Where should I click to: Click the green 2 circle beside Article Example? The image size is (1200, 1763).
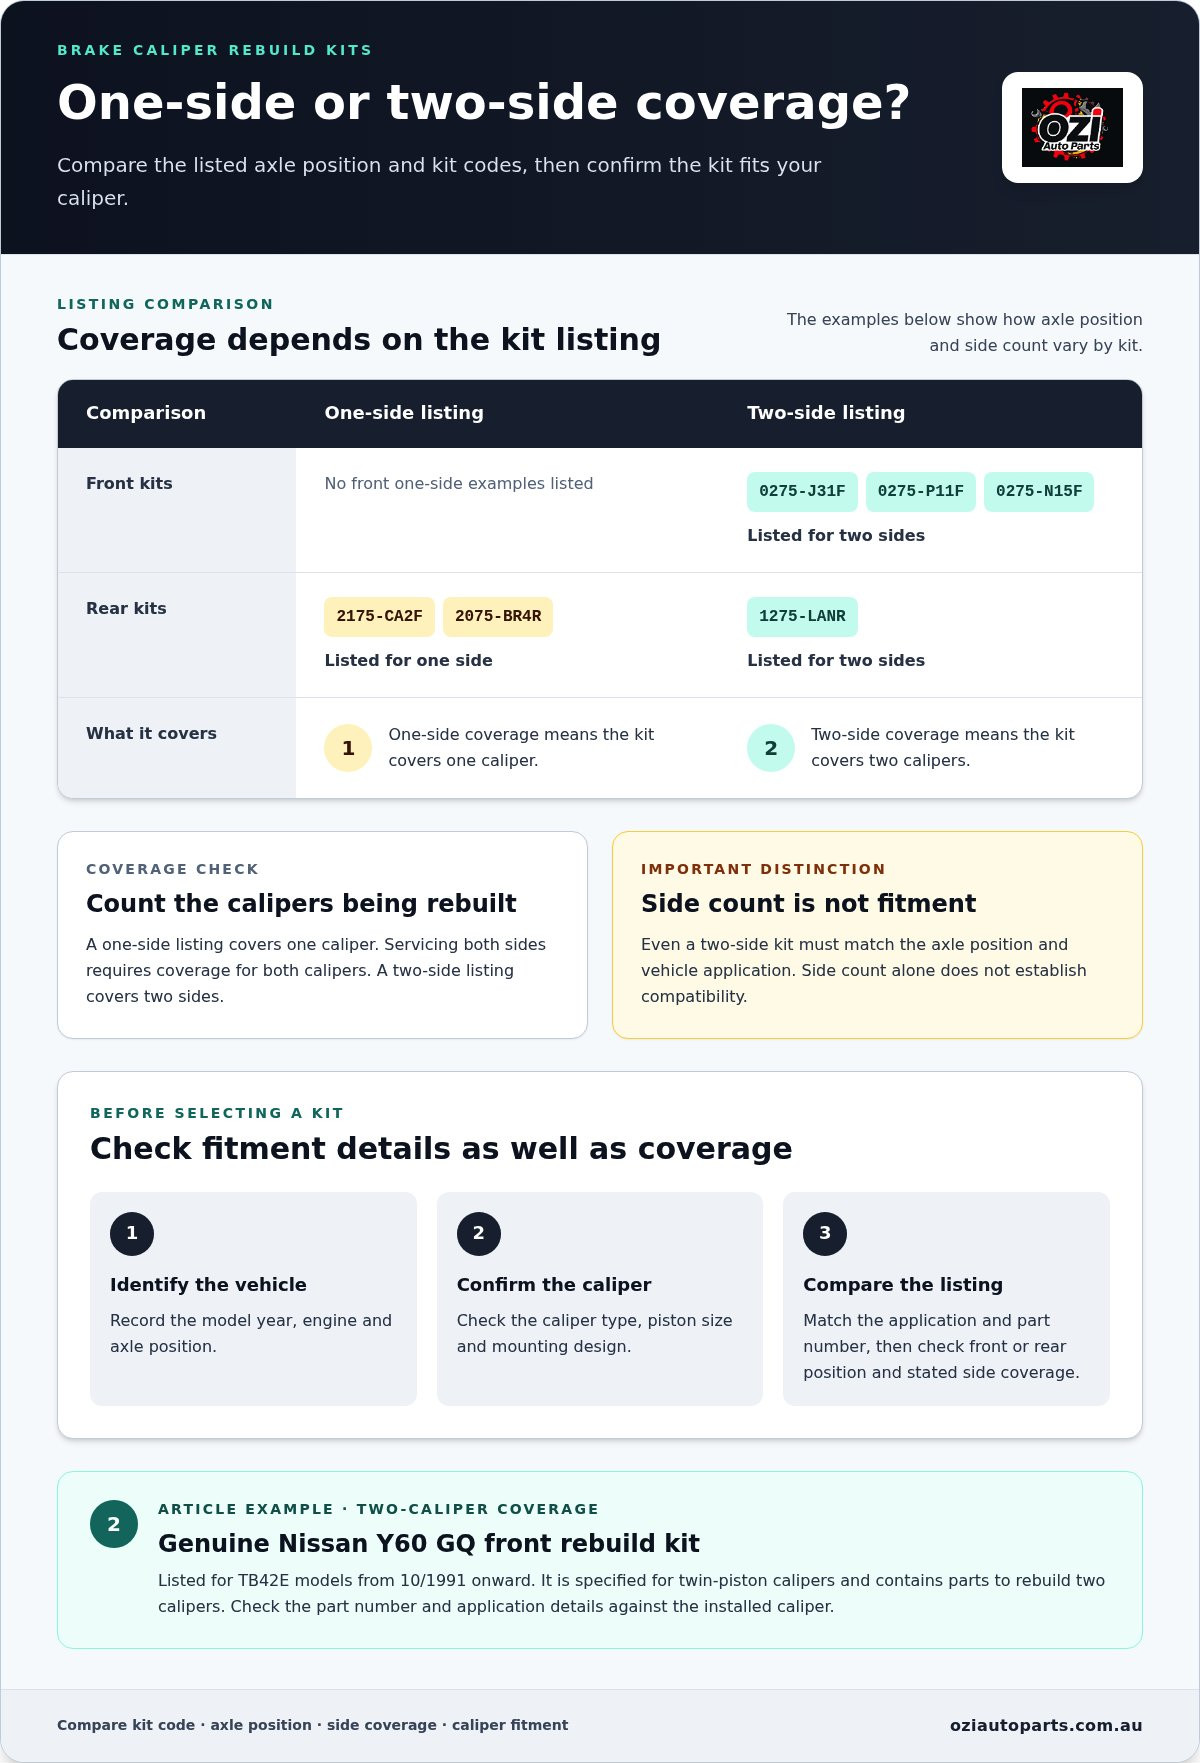[114, 1524]
